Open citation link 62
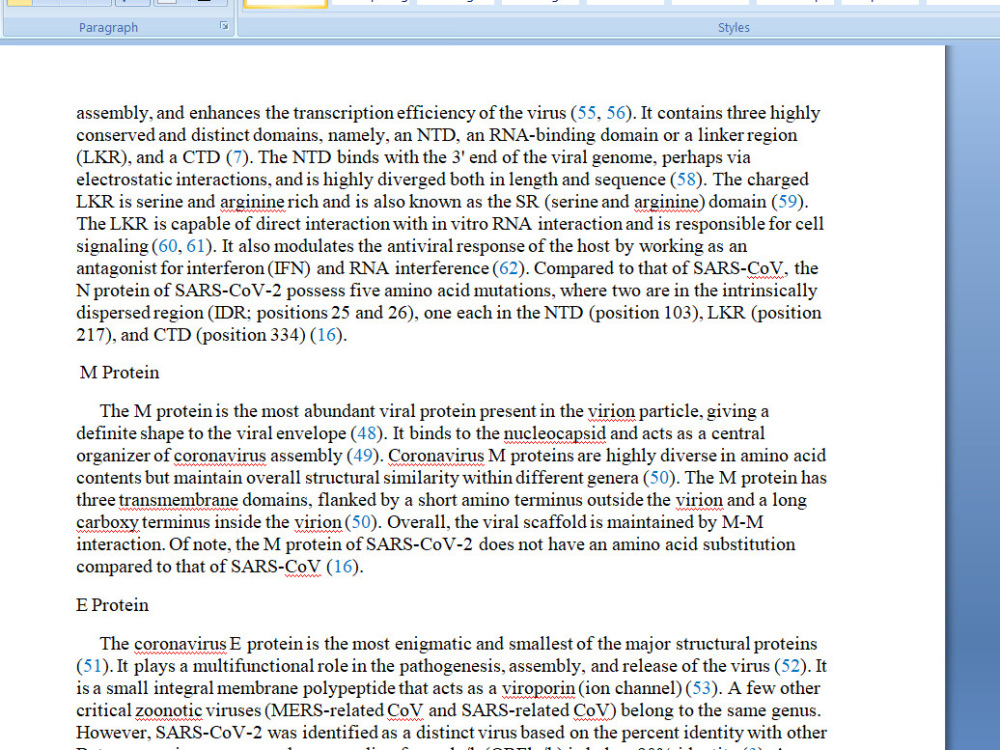This screenshot has height=750, width=1000. click(508, 268)
